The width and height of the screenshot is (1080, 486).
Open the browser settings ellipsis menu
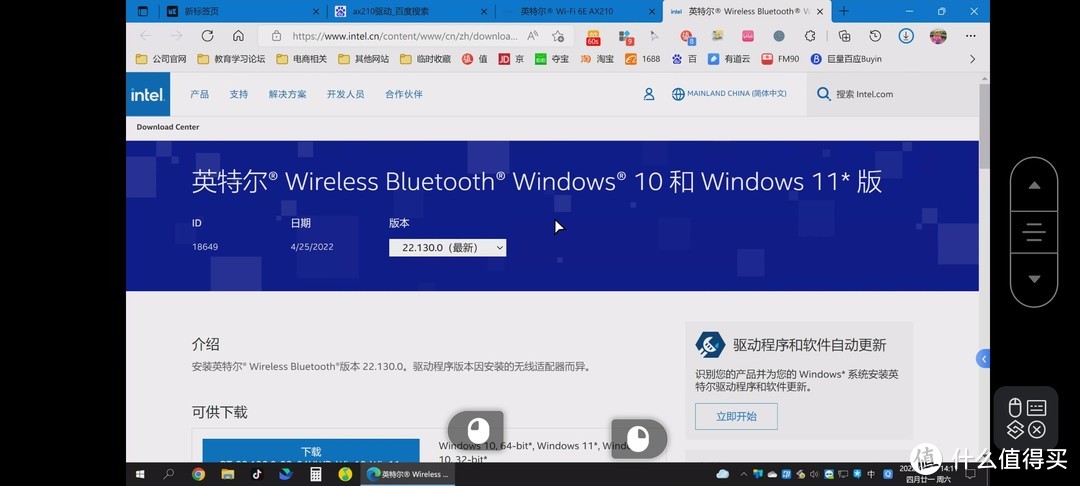point(970,36)
